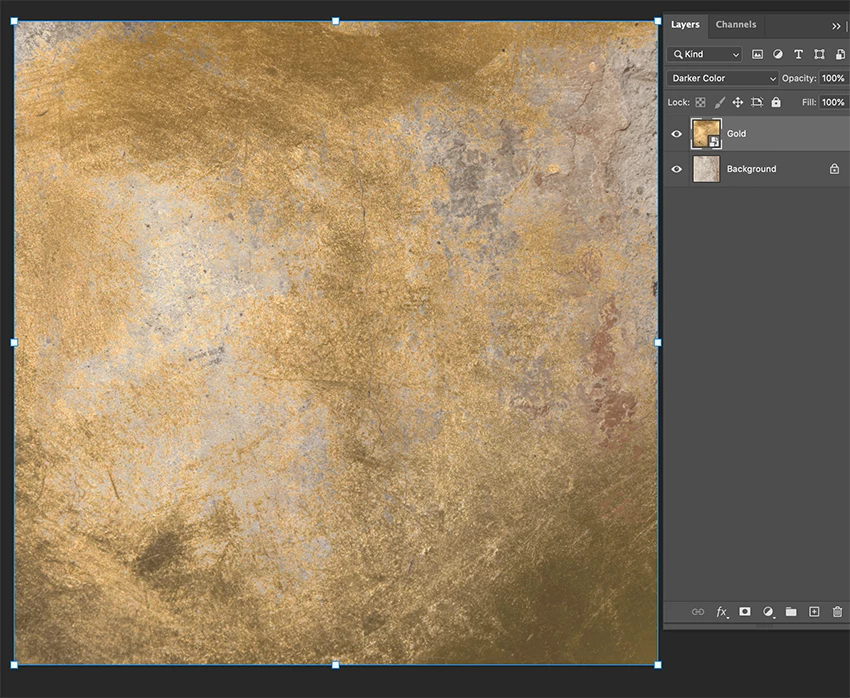
Task: Create a new group folder
Action: point(791,612)
